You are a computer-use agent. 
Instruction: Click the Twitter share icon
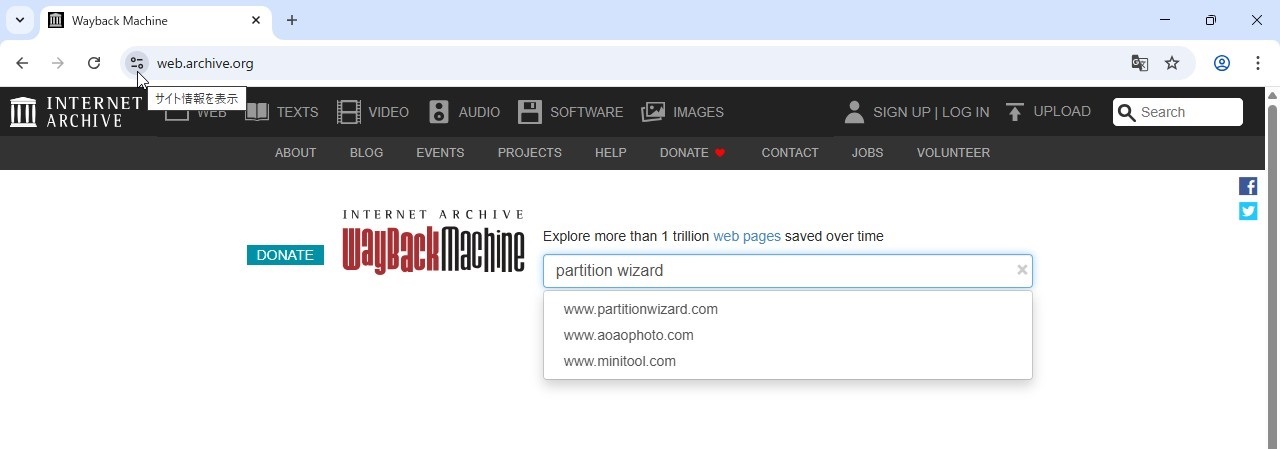(x=1248, y=211)
